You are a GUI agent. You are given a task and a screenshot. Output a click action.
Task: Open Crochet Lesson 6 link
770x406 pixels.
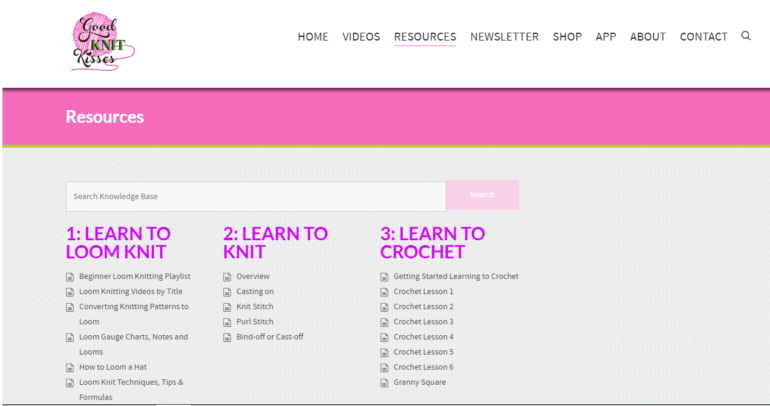point(423,367)
